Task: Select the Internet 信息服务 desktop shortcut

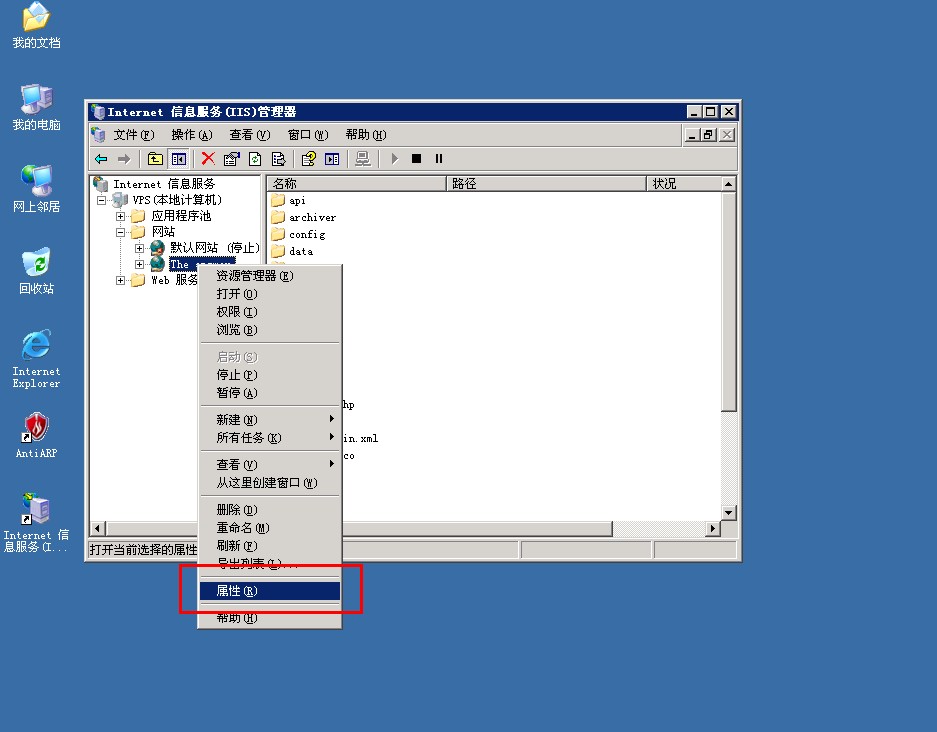Action: tap(36, 522)
